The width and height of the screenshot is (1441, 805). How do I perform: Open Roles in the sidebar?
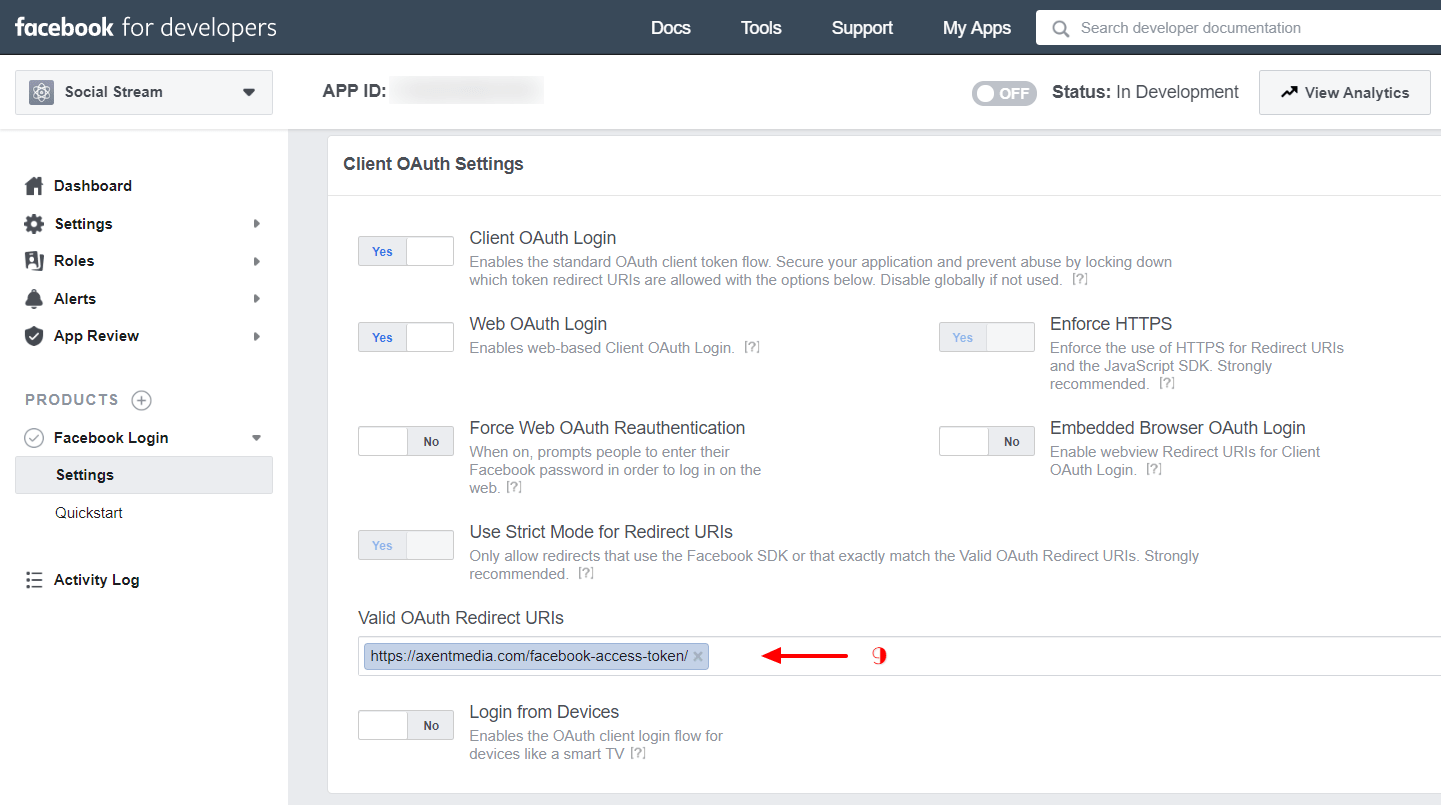(x=74, y=261)
